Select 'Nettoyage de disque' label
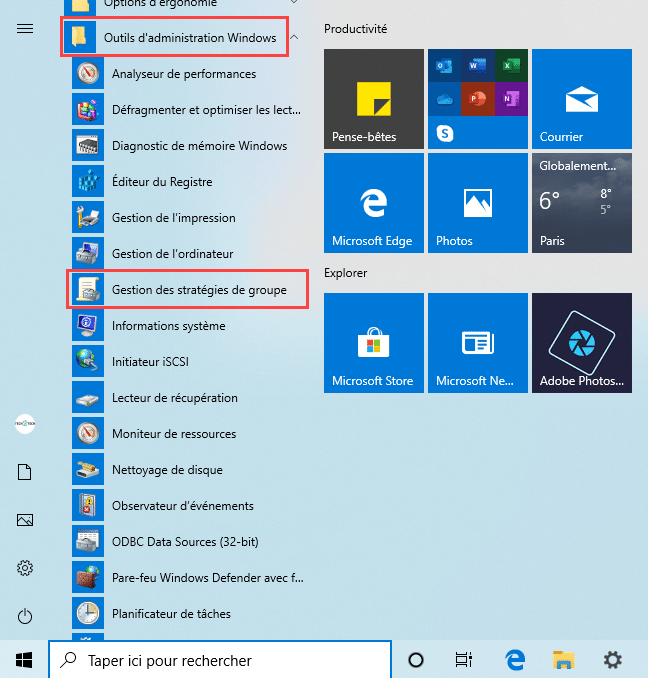This screenshot has height=678, width=648. [167, 470]
